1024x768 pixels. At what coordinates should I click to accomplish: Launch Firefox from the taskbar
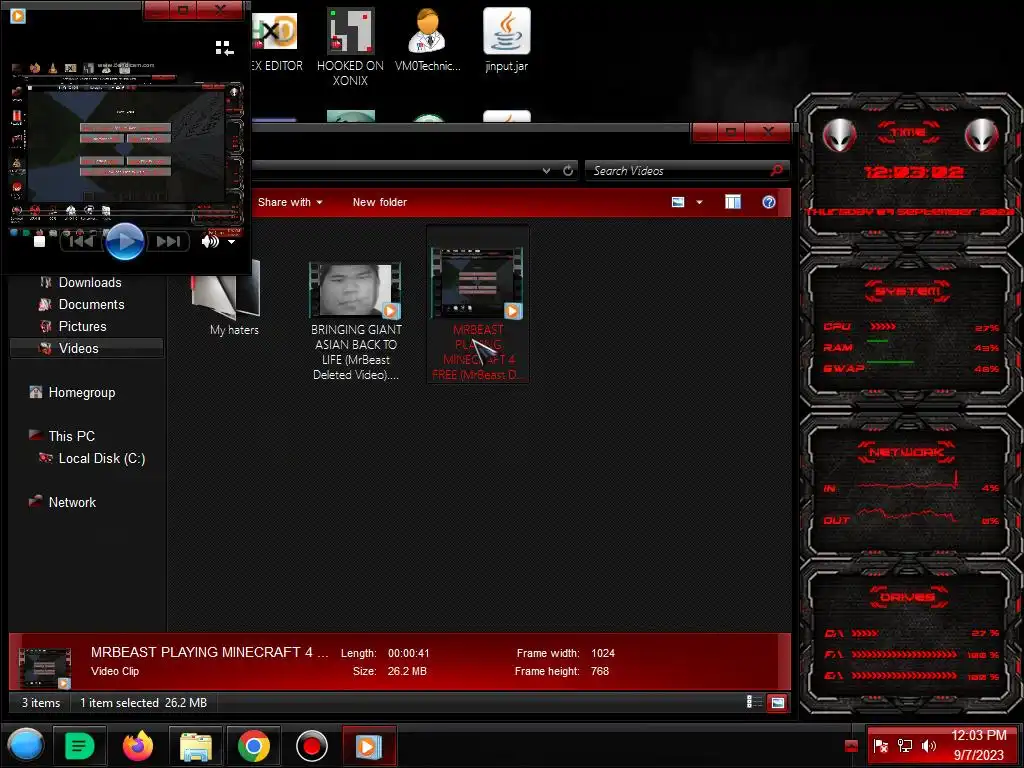138,745
